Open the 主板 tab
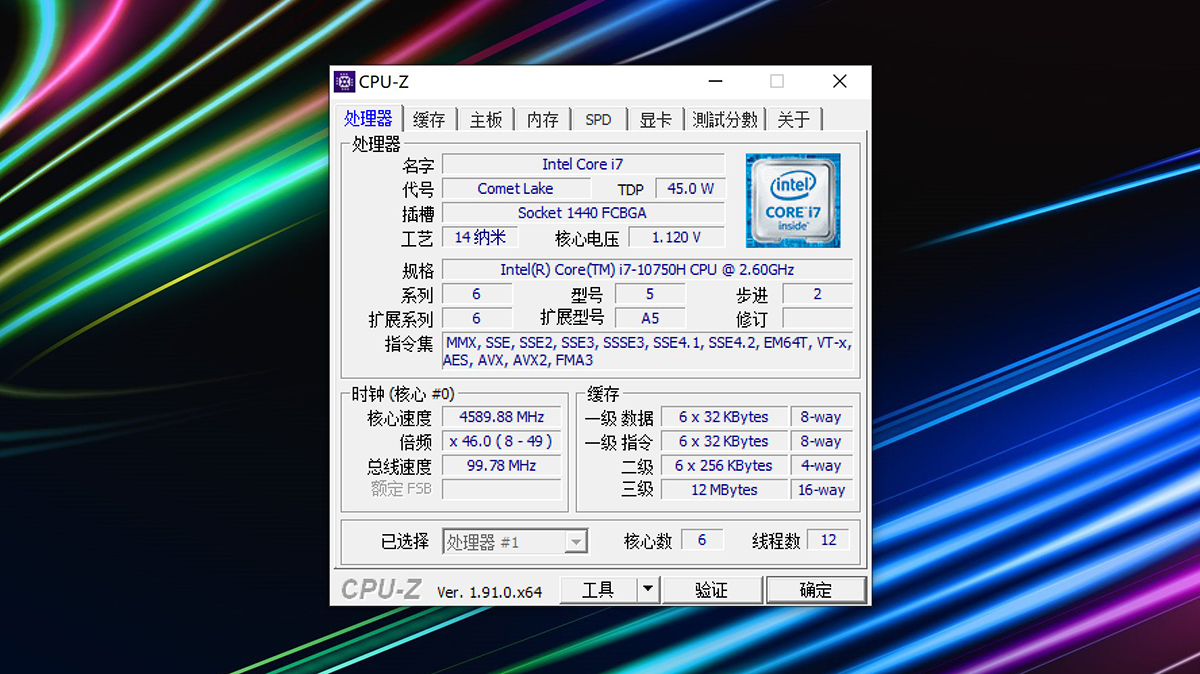This screenshot has height=674, width=1200. click(486, 120)
